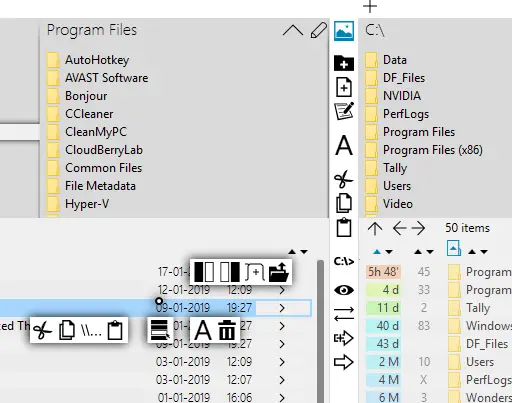Click the clipboard paste icon in center toolbar

click(x=344, y=227)
